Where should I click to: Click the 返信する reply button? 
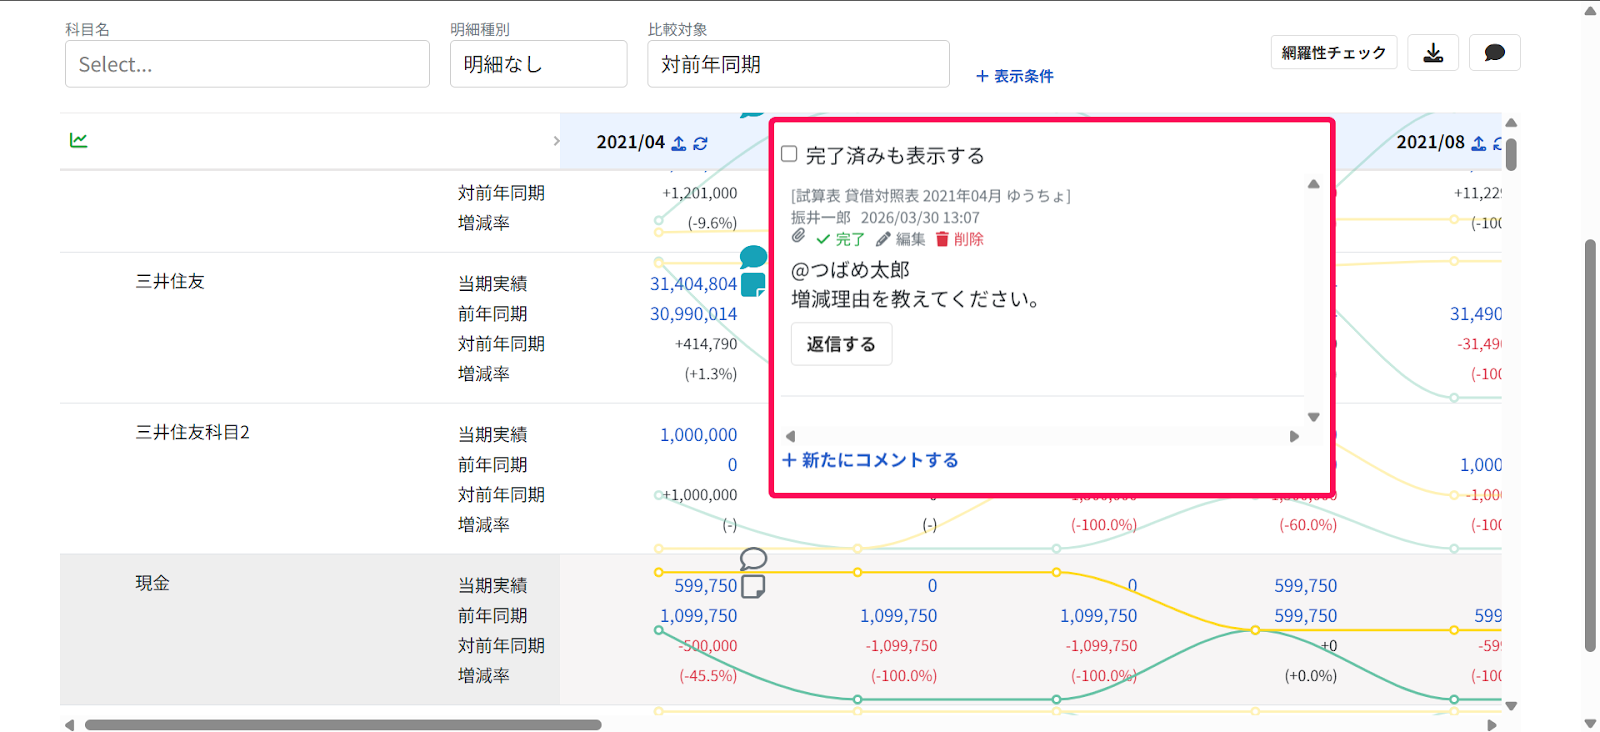[841, 344]
